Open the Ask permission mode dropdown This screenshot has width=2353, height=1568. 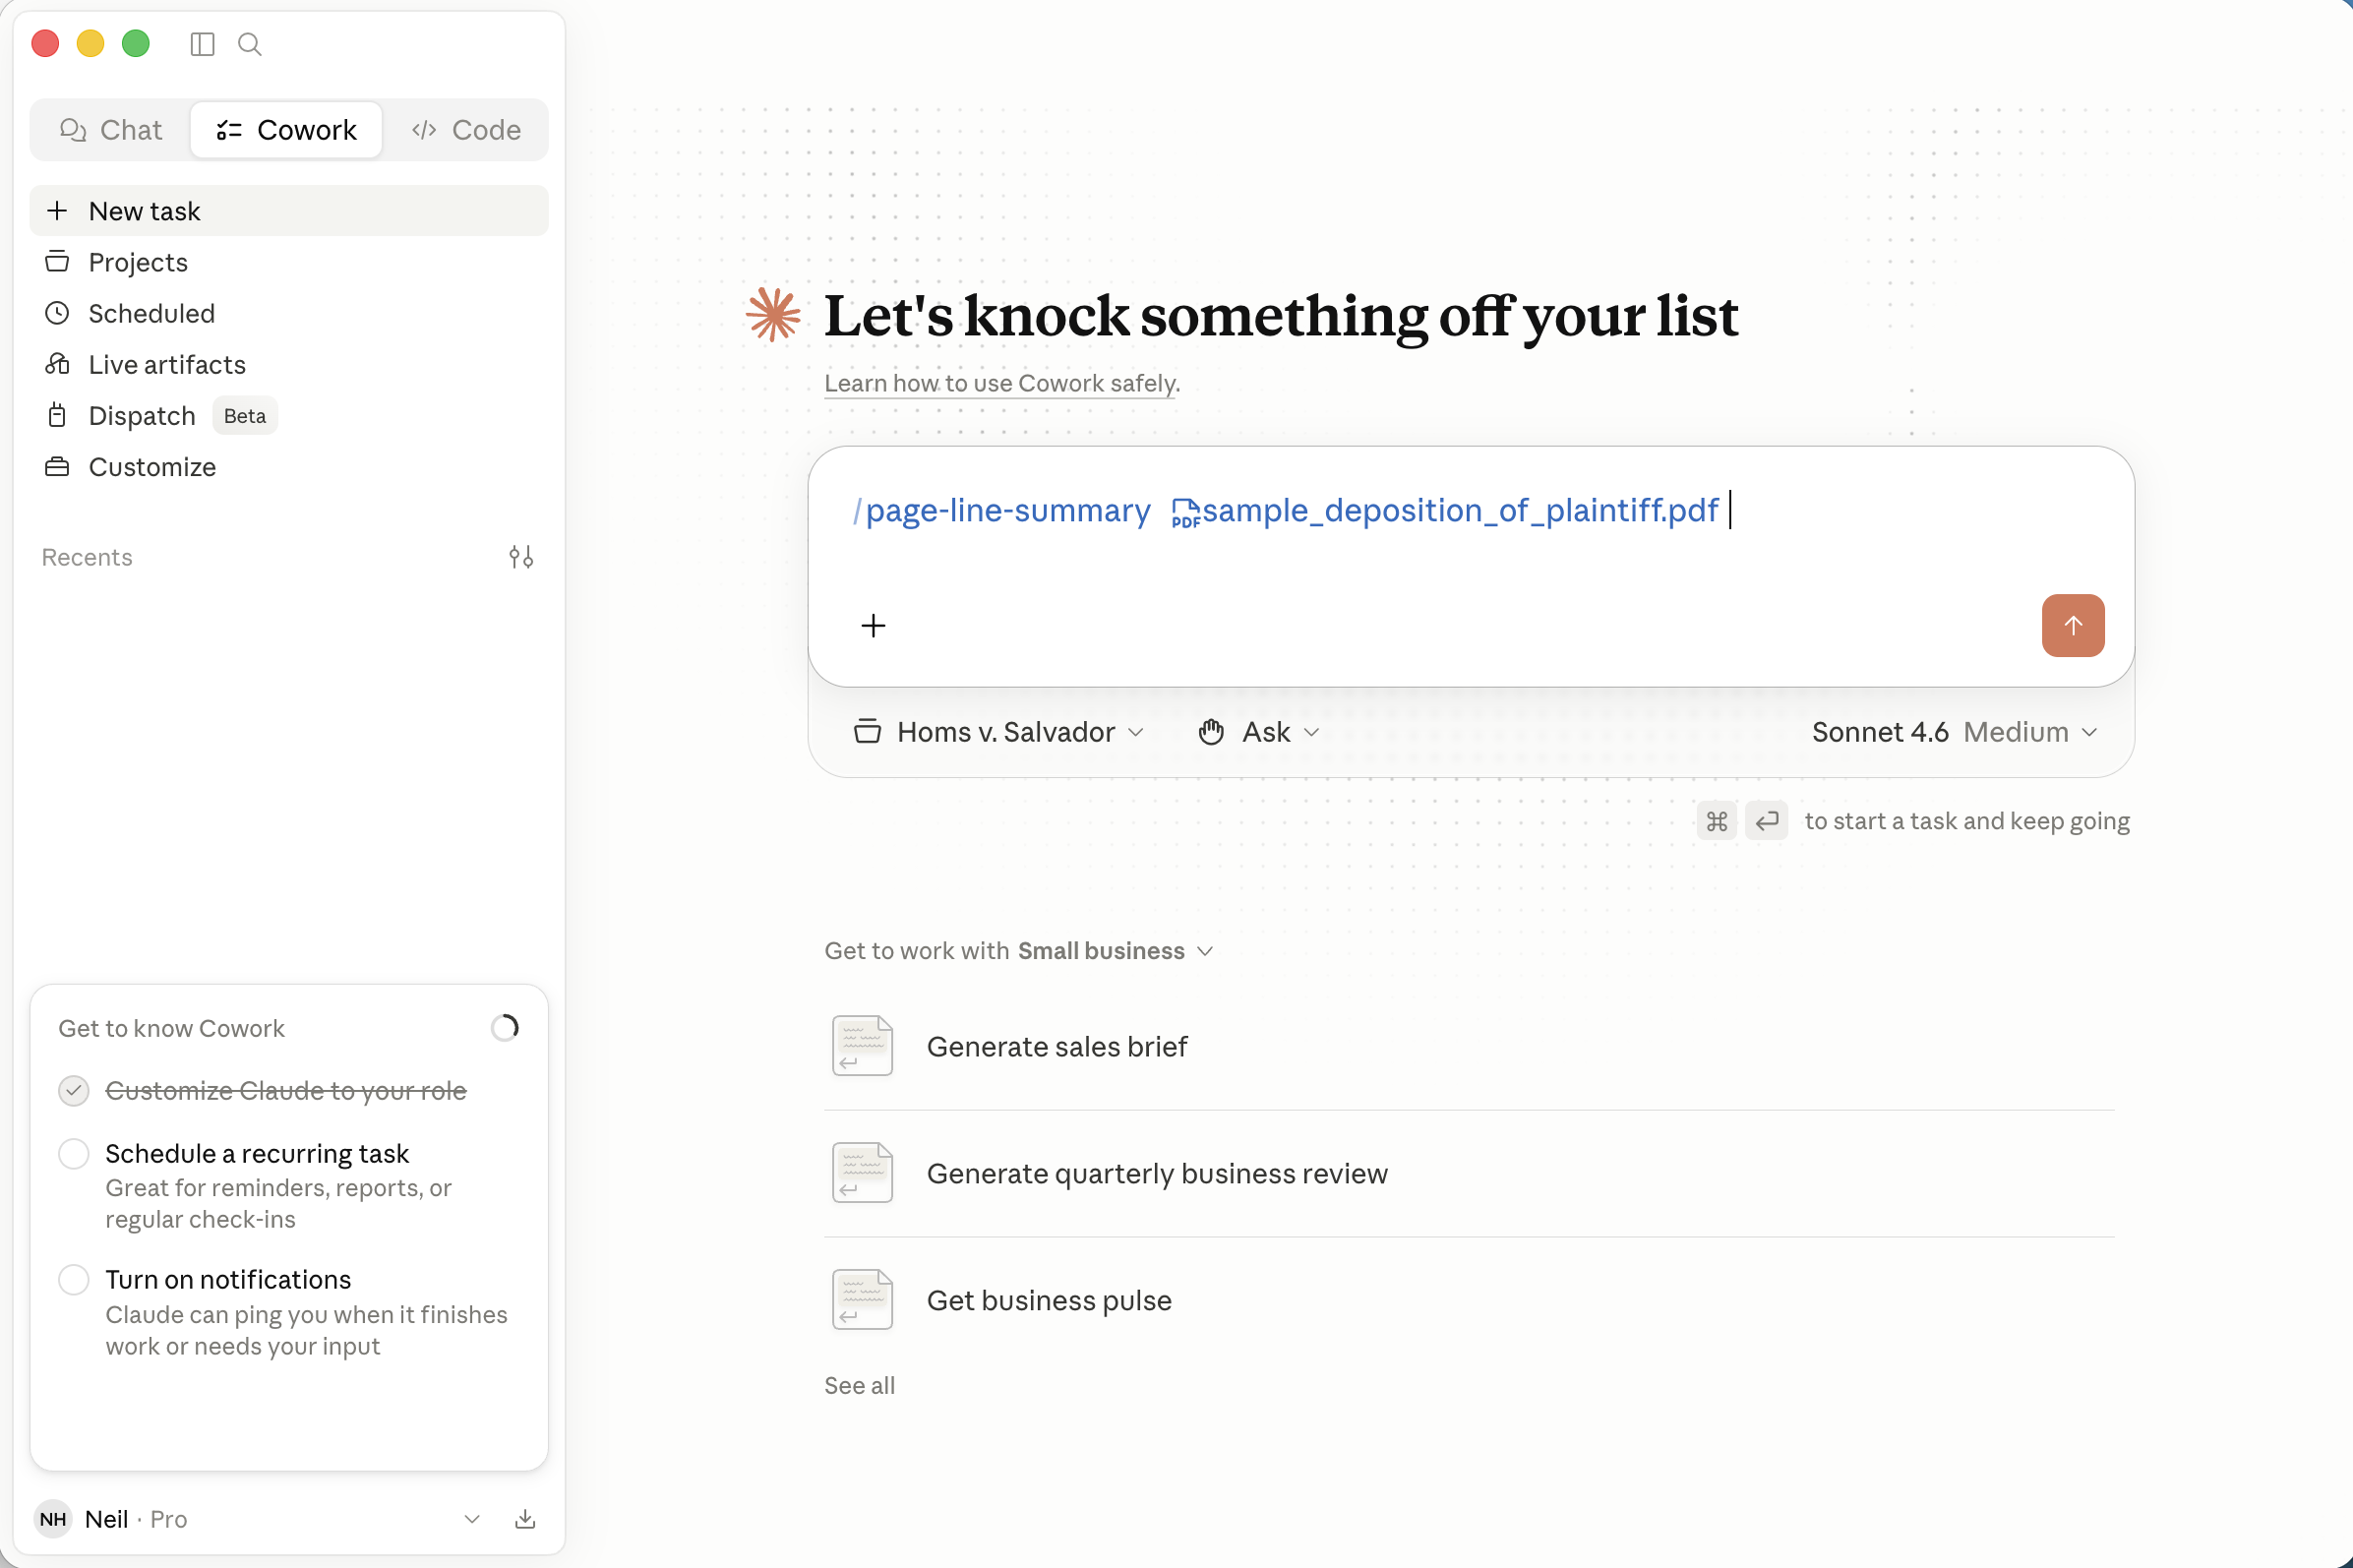point(1259,732)
